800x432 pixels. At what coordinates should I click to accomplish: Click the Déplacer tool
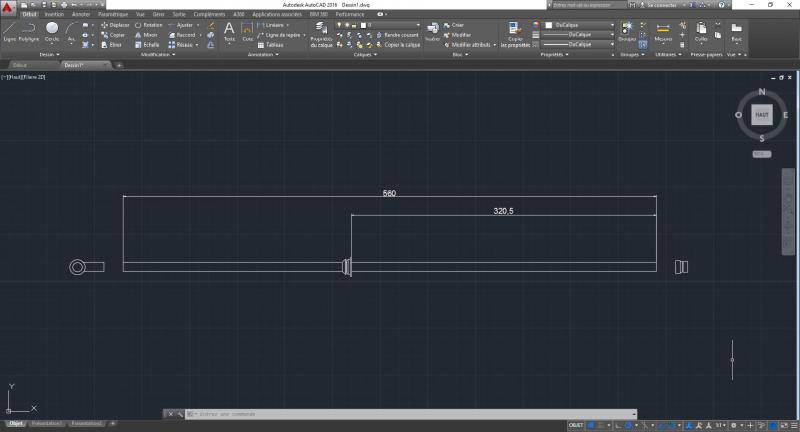point(115,25)
